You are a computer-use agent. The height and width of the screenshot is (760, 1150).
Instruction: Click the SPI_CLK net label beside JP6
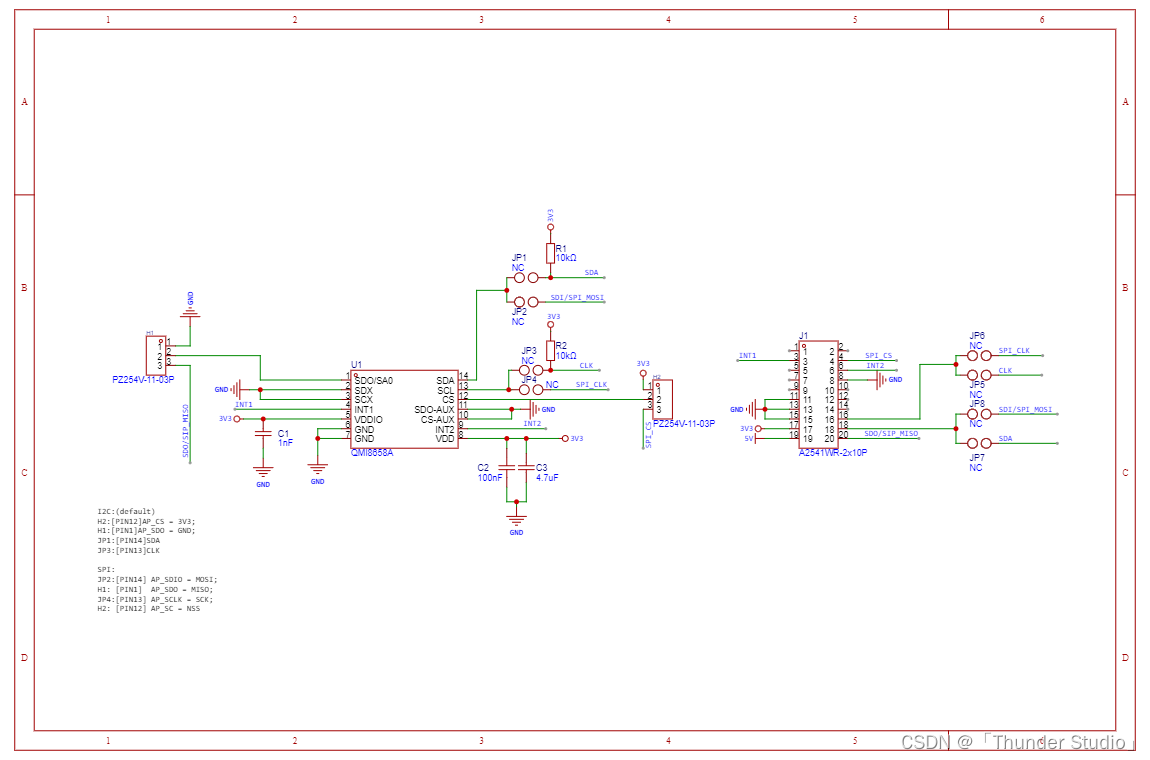(1014, 351)
